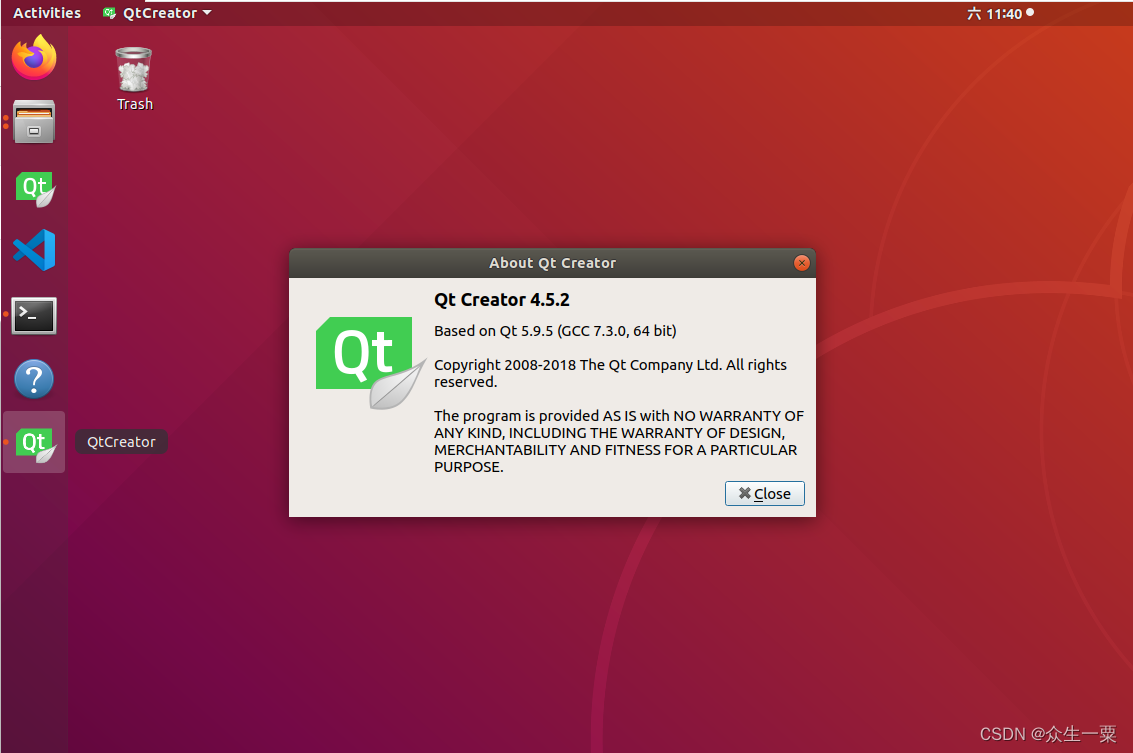The height and width of the screenshot is (753, 1133).
Task: Open the upper Qt Creator dock icon
Action: click(x=35, y=189)
